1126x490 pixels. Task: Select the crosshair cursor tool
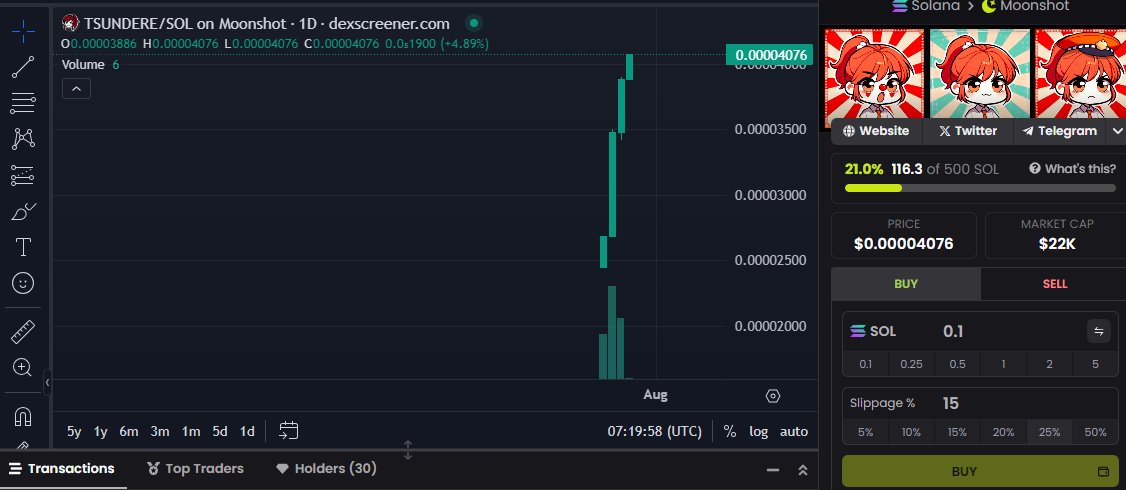tap(23, 31)
